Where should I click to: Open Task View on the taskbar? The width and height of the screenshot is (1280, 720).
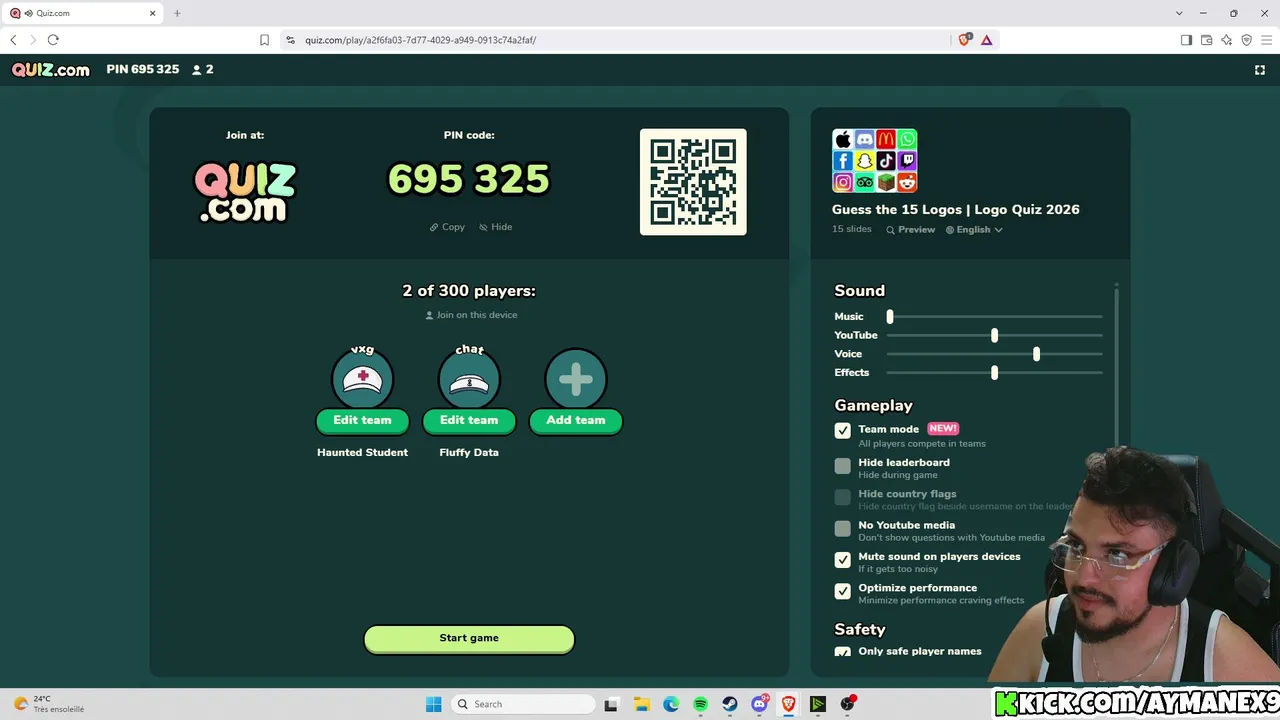611,704
